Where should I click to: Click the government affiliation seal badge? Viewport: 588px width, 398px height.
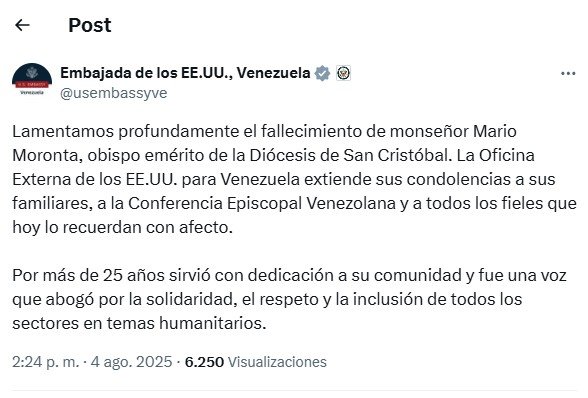[343, 73]
